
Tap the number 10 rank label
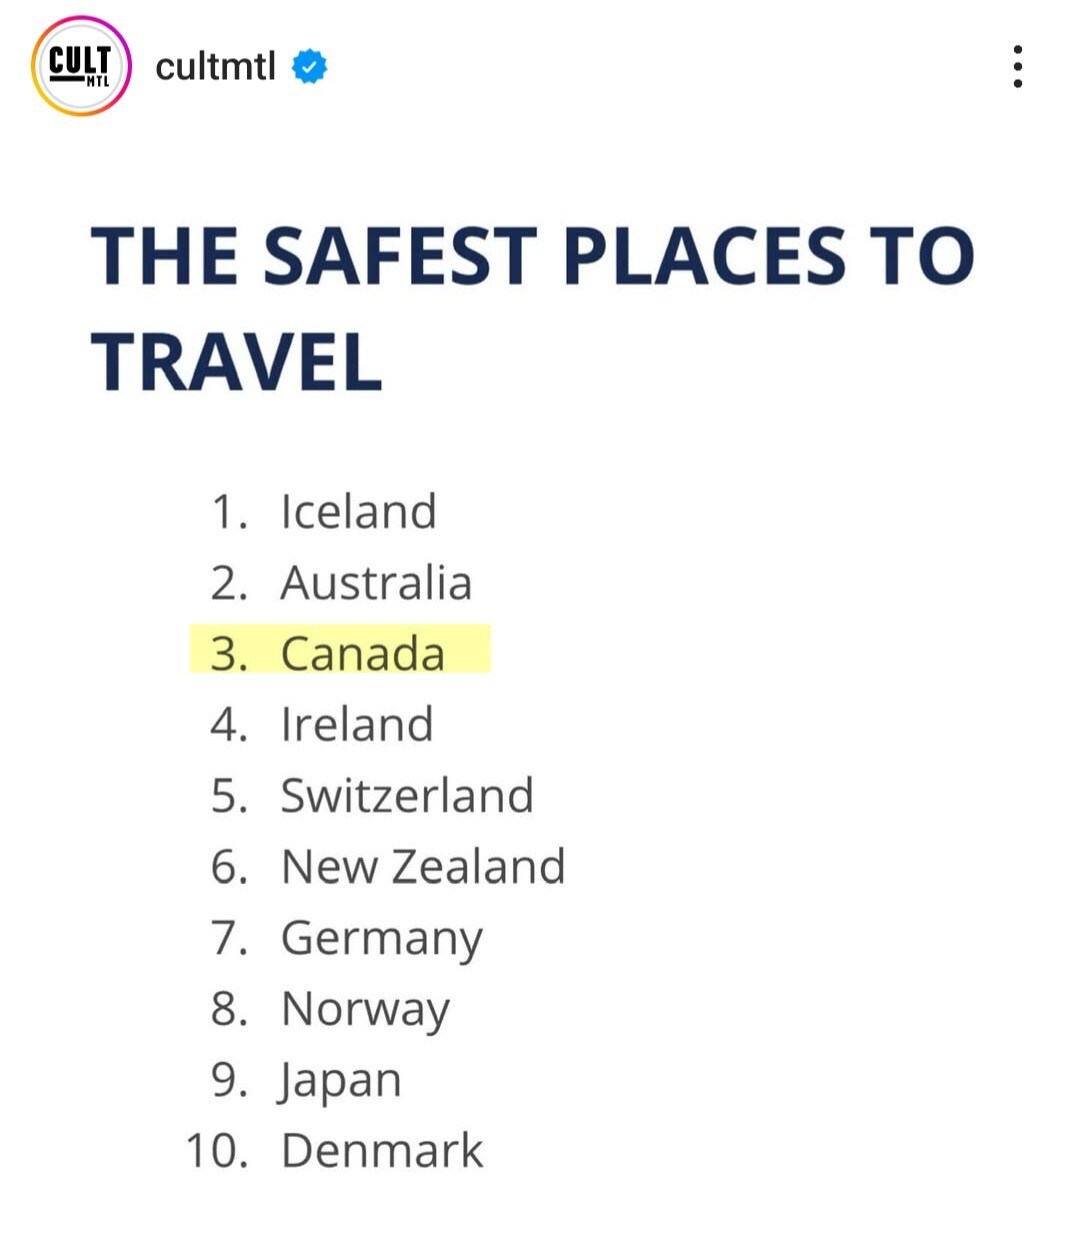(x=217, y=1151)
